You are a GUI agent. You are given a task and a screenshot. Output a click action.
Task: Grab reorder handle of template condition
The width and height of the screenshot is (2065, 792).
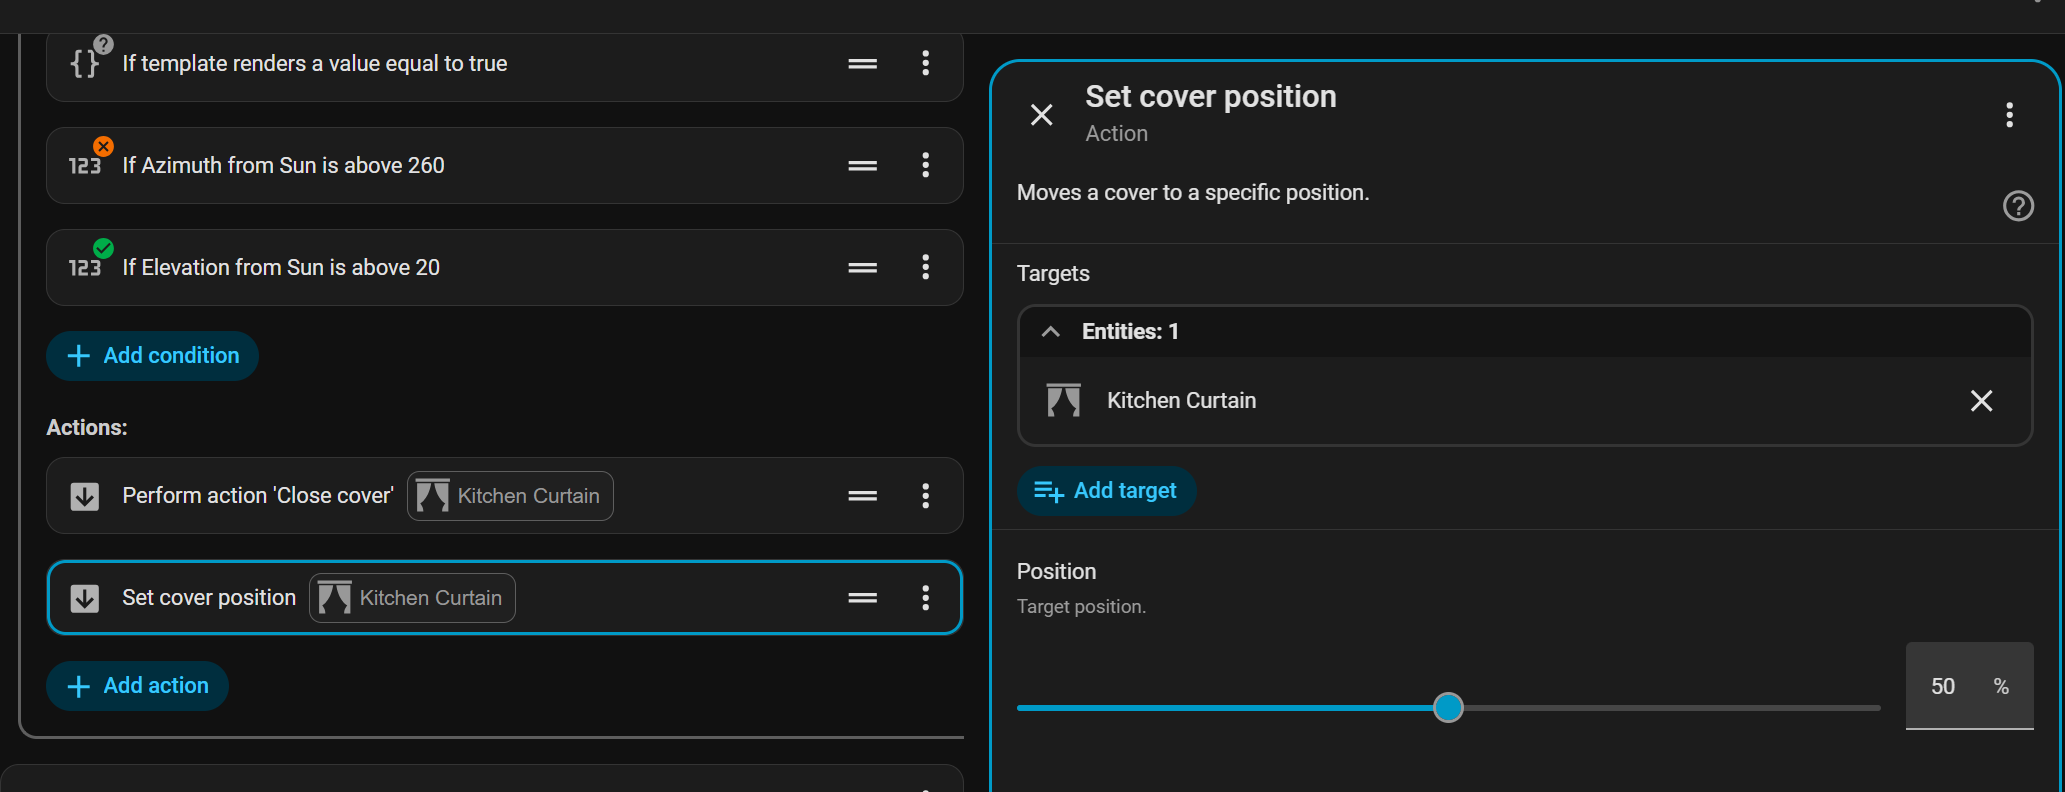[x=863, y=63]
